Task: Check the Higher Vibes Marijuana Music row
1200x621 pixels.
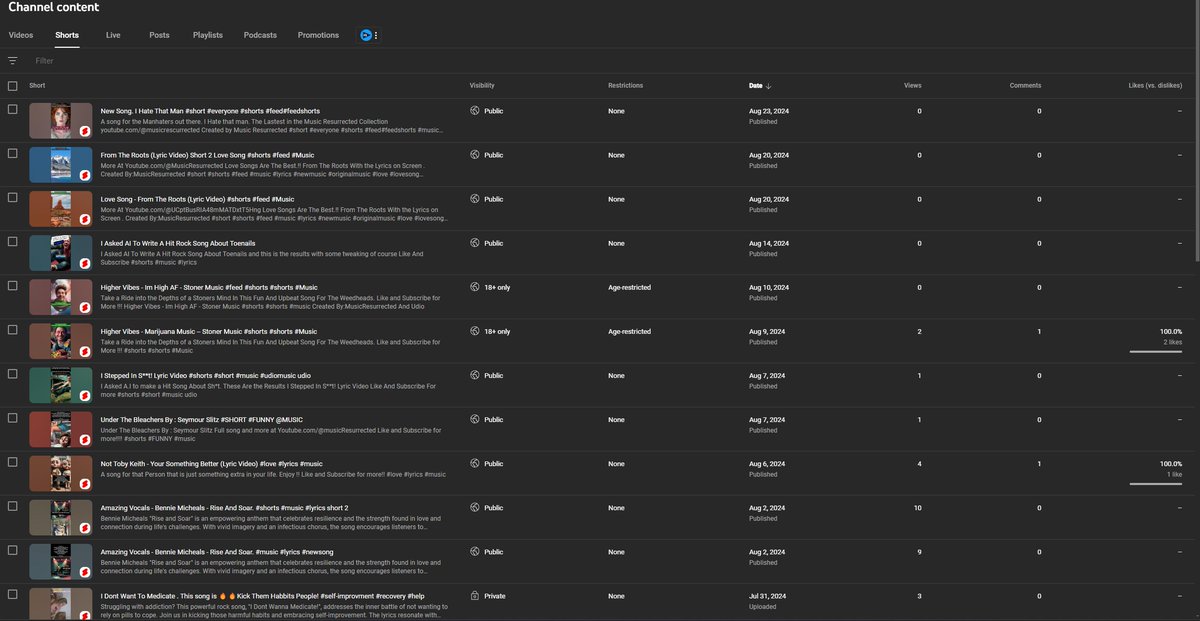Action: pos(12,329)
